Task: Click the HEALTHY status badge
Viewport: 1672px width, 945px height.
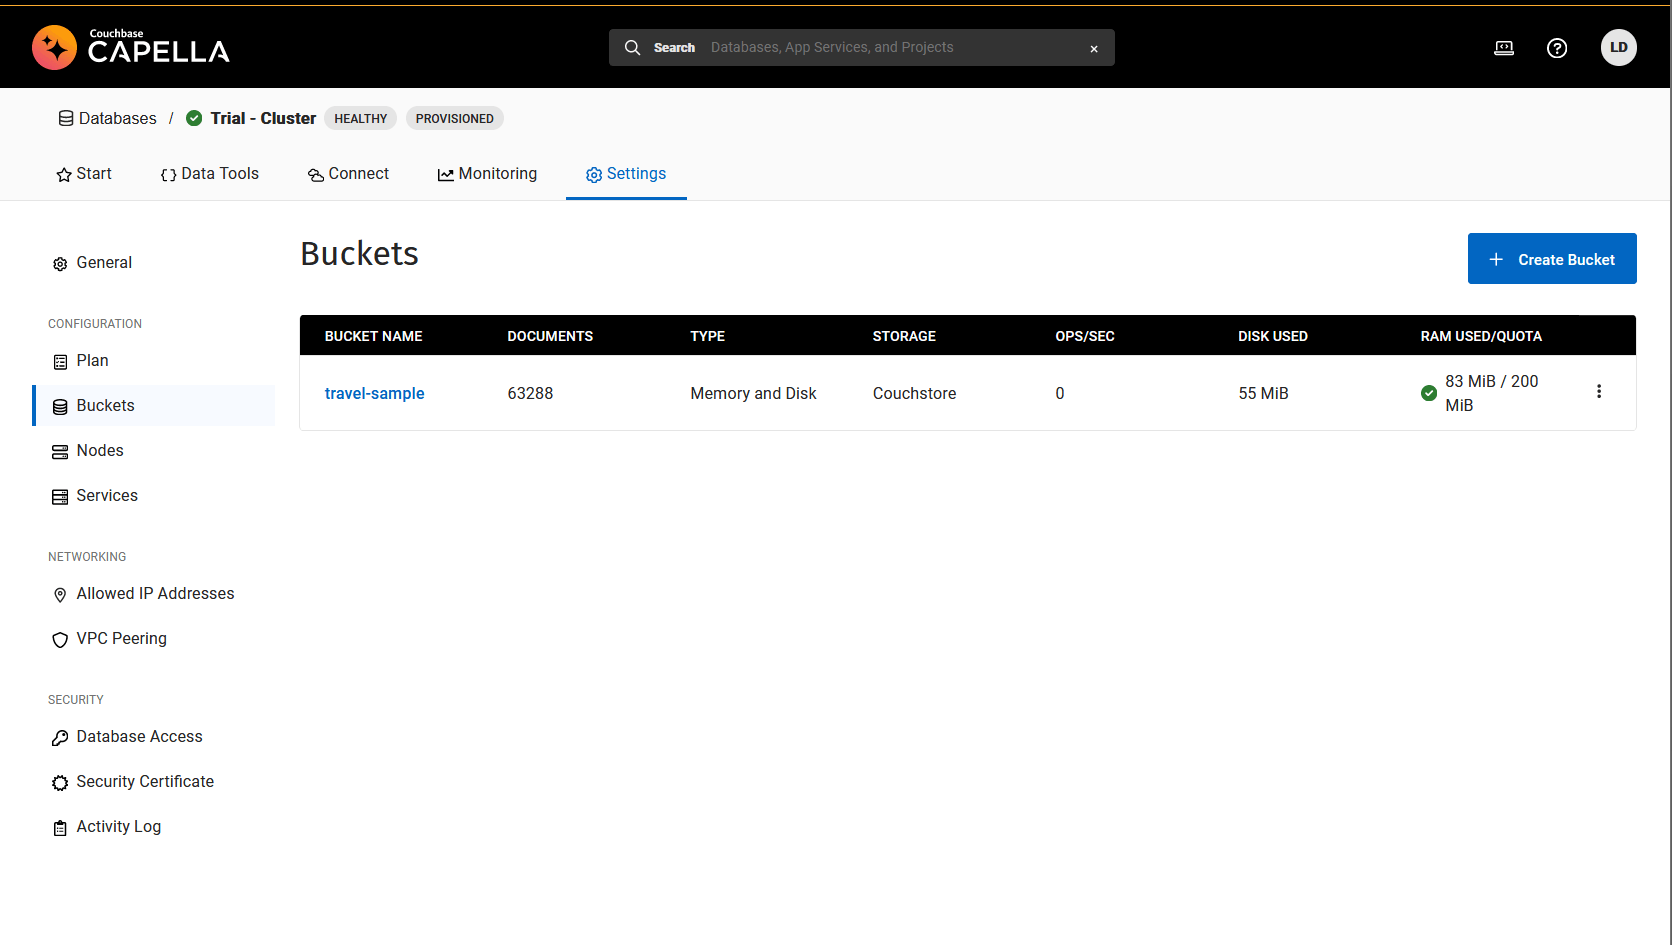Action: coord(361,118)
